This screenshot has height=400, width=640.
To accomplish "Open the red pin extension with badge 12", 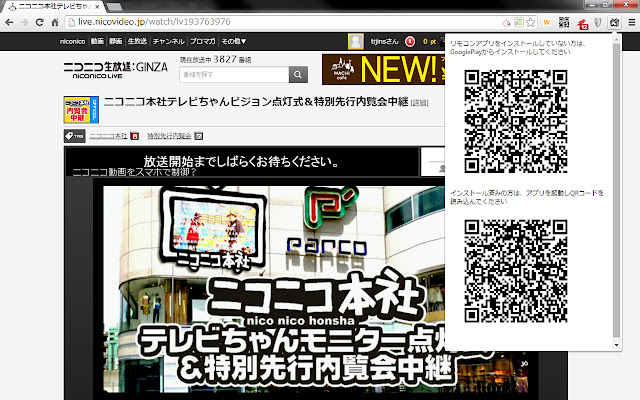I will coord(582,24).
